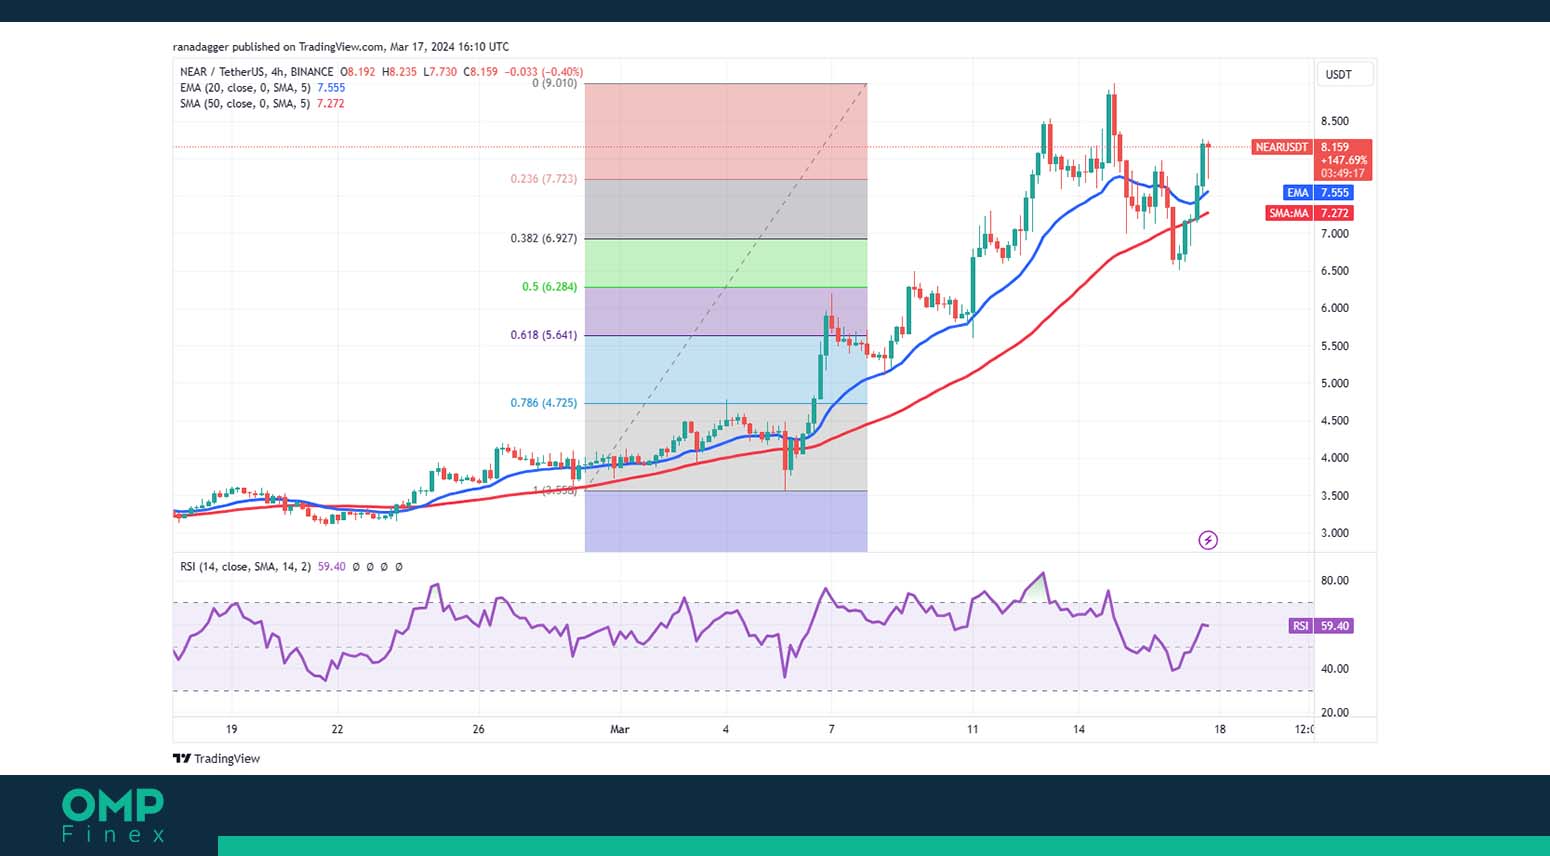Click the blue EMA label tag
Screen dimensions: 1550x856
[x=1297, y=192]
